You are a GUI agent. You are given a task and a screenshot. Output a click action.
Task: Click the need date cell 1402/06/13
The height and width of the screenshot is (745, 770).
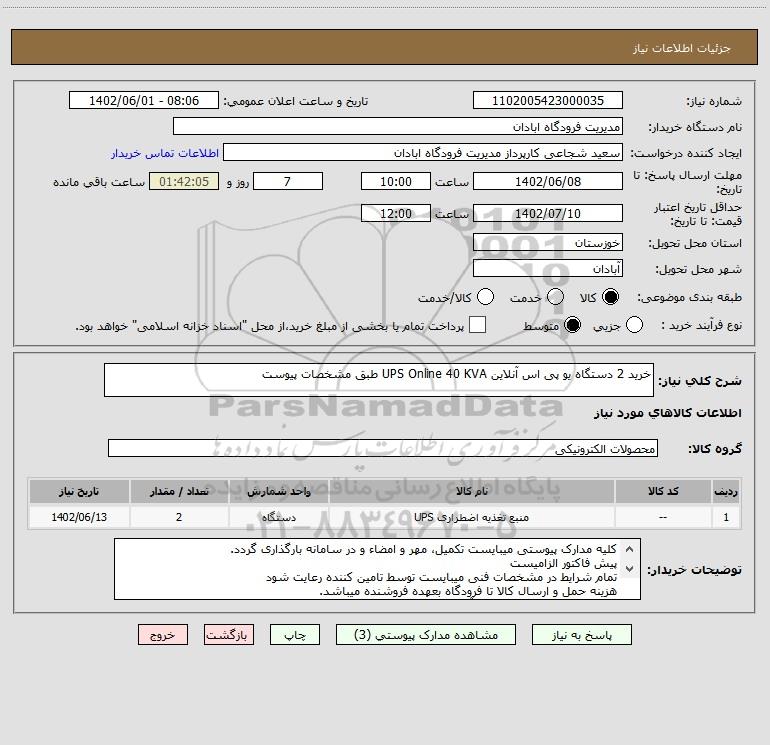(x=79, y=517)
